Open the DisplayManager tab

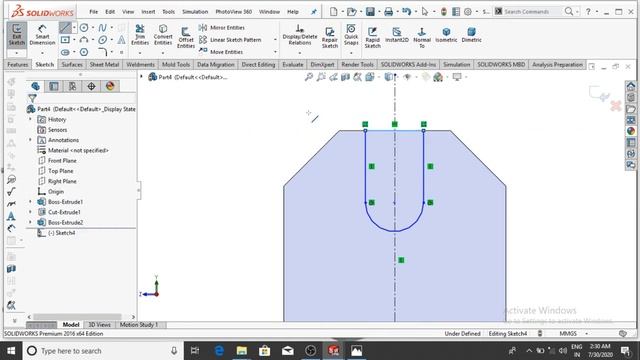pyautogui.click(x=110, y=86)
